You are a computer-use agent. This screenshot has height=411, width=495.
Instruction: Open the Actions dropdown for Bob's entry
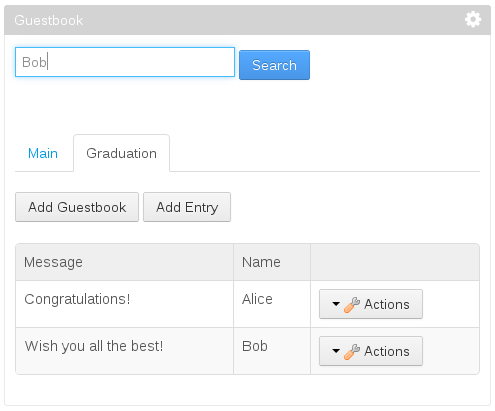(371, 351)
